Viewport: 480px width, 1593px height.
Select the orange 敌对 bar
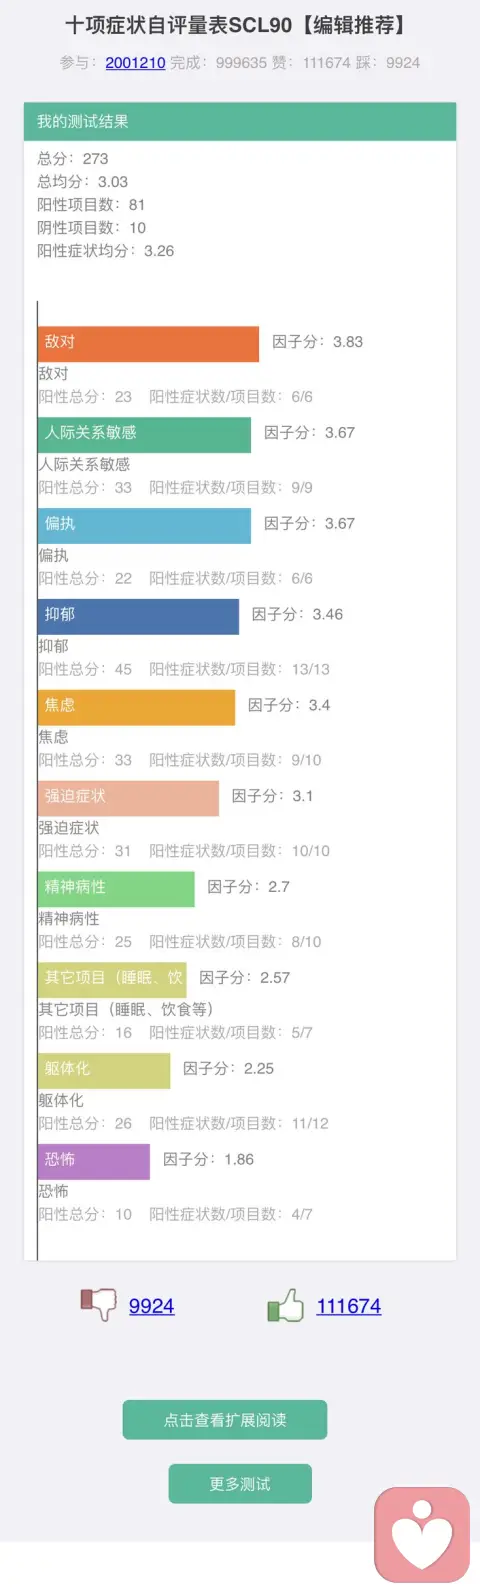pyautogui.click(x=148, y=343)
